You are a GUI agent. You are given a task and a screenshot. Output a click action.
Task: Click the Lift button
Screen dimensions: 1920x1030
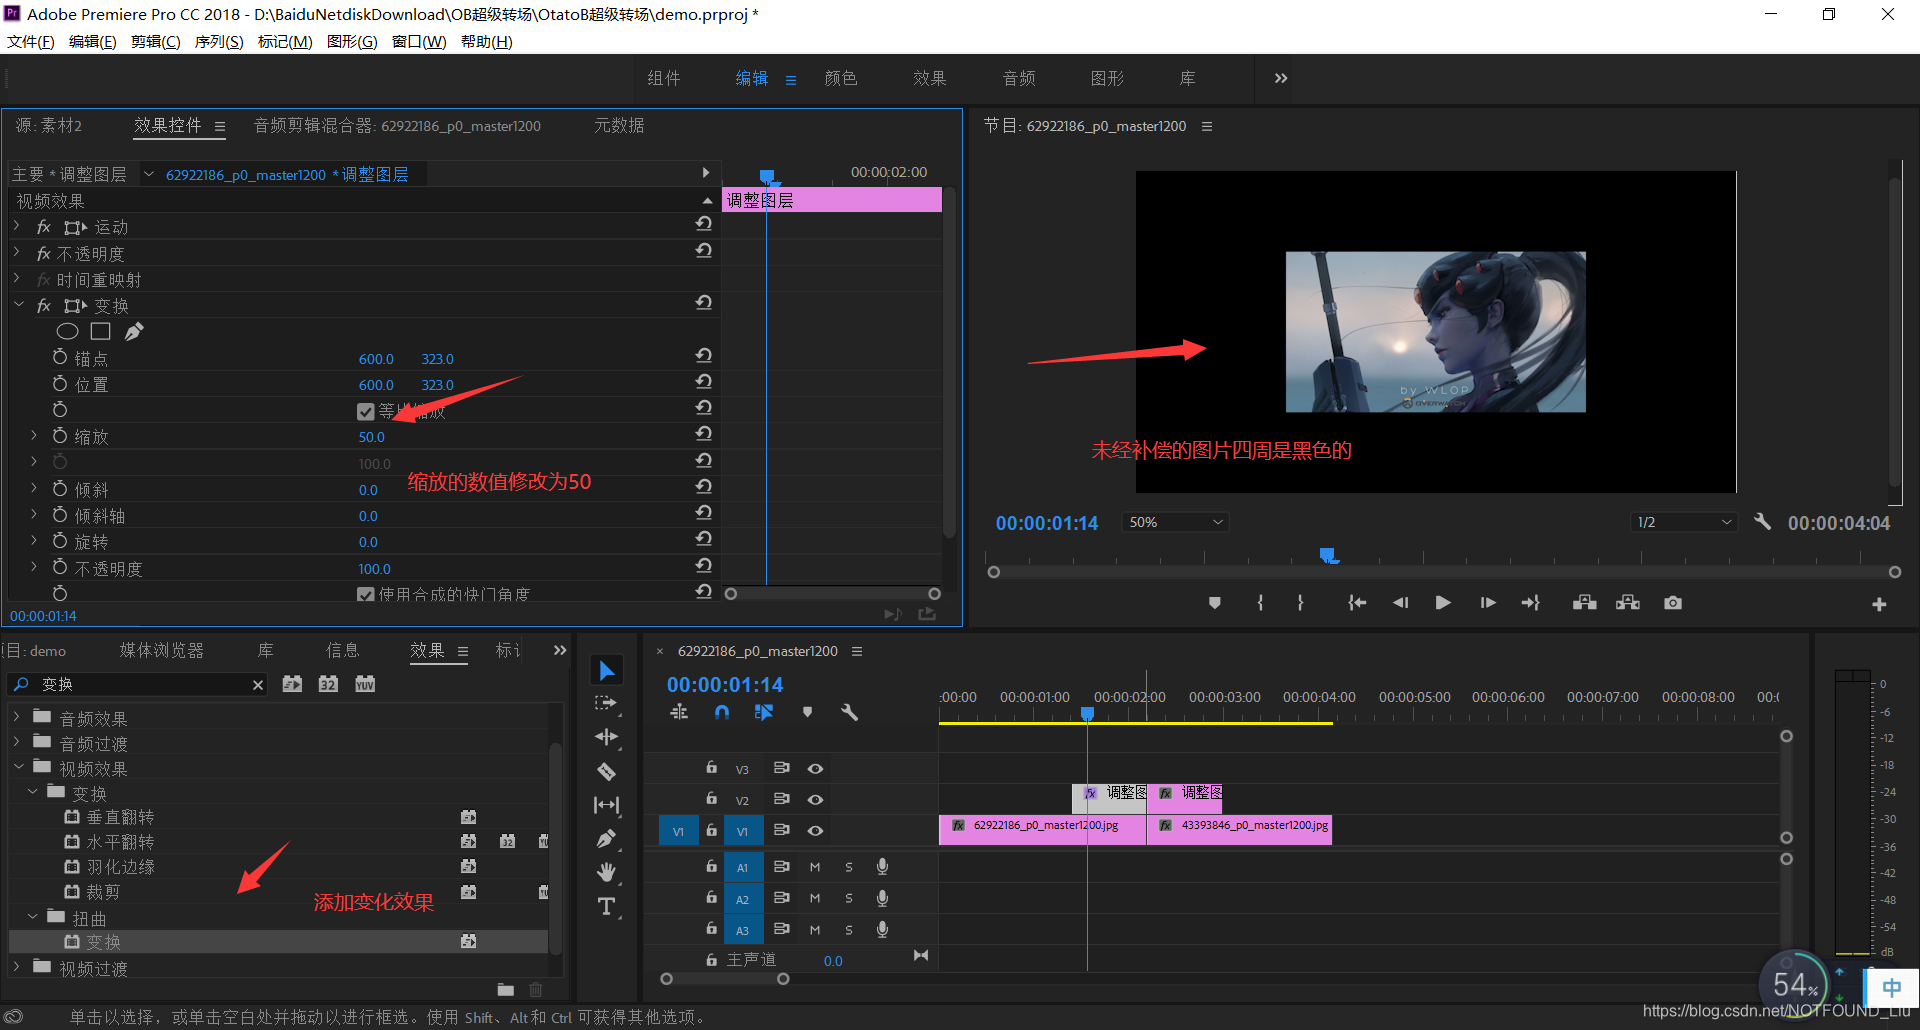1584,603
